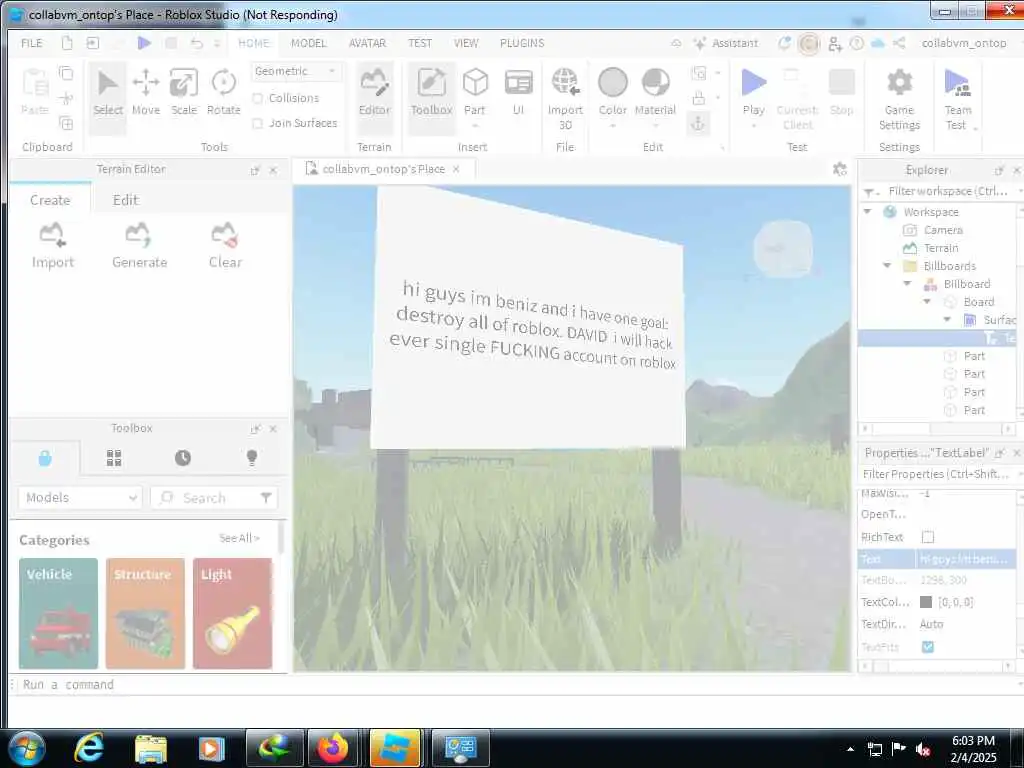Image resolution: width=1024 pixels, height=768 pixels.
Task: Open Firefox from the taskbar
Action: 332,748
